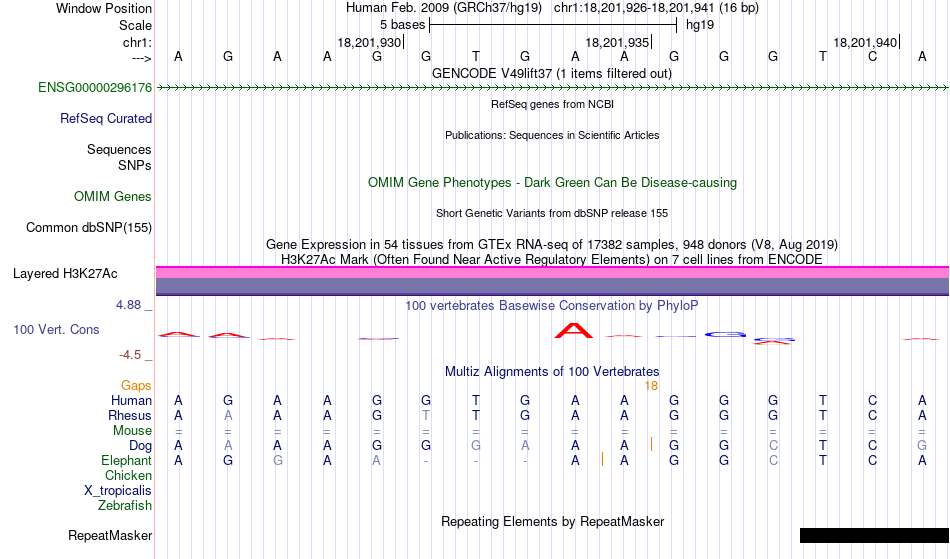
Task: Click the -4.5 conservation lower limit
Action: (x=130, y=355)
